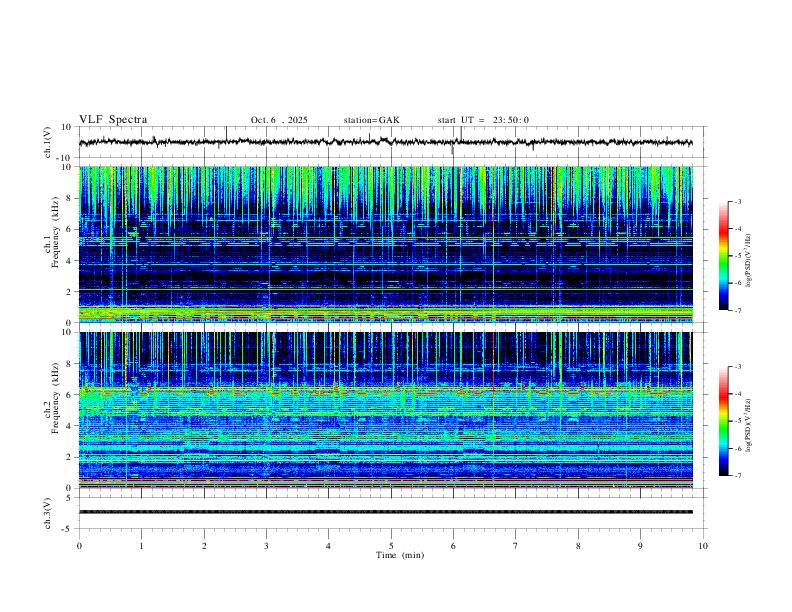The height and width of the screenshot is (612, 792).
Task: Click the ch.2 'log(PSD)(V²/Hz)' colorbar label
Action: pos(749,425)
